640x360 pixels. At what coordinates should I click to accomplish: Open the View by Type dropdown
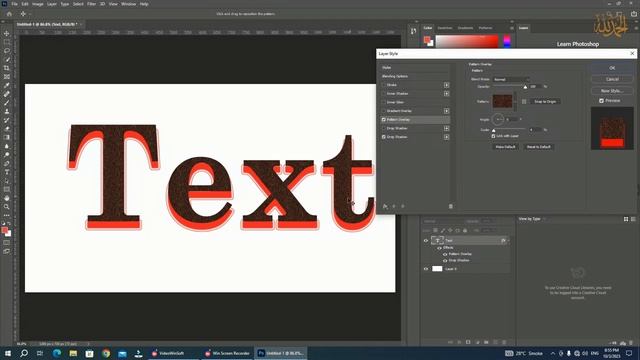532,219
